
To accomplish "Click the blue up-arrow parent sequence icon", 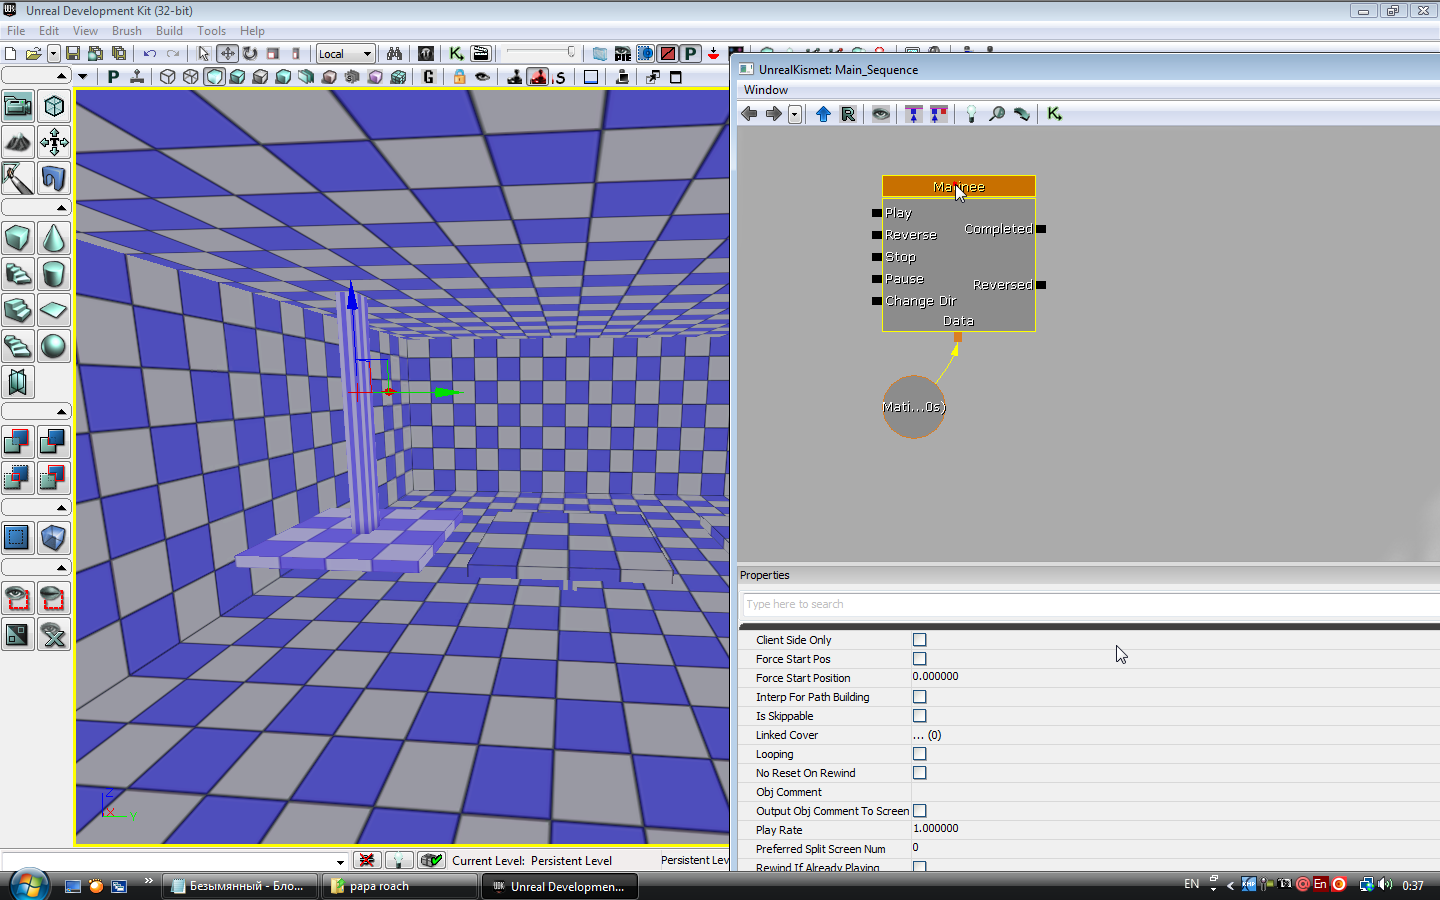I will [x=823, y=114].
